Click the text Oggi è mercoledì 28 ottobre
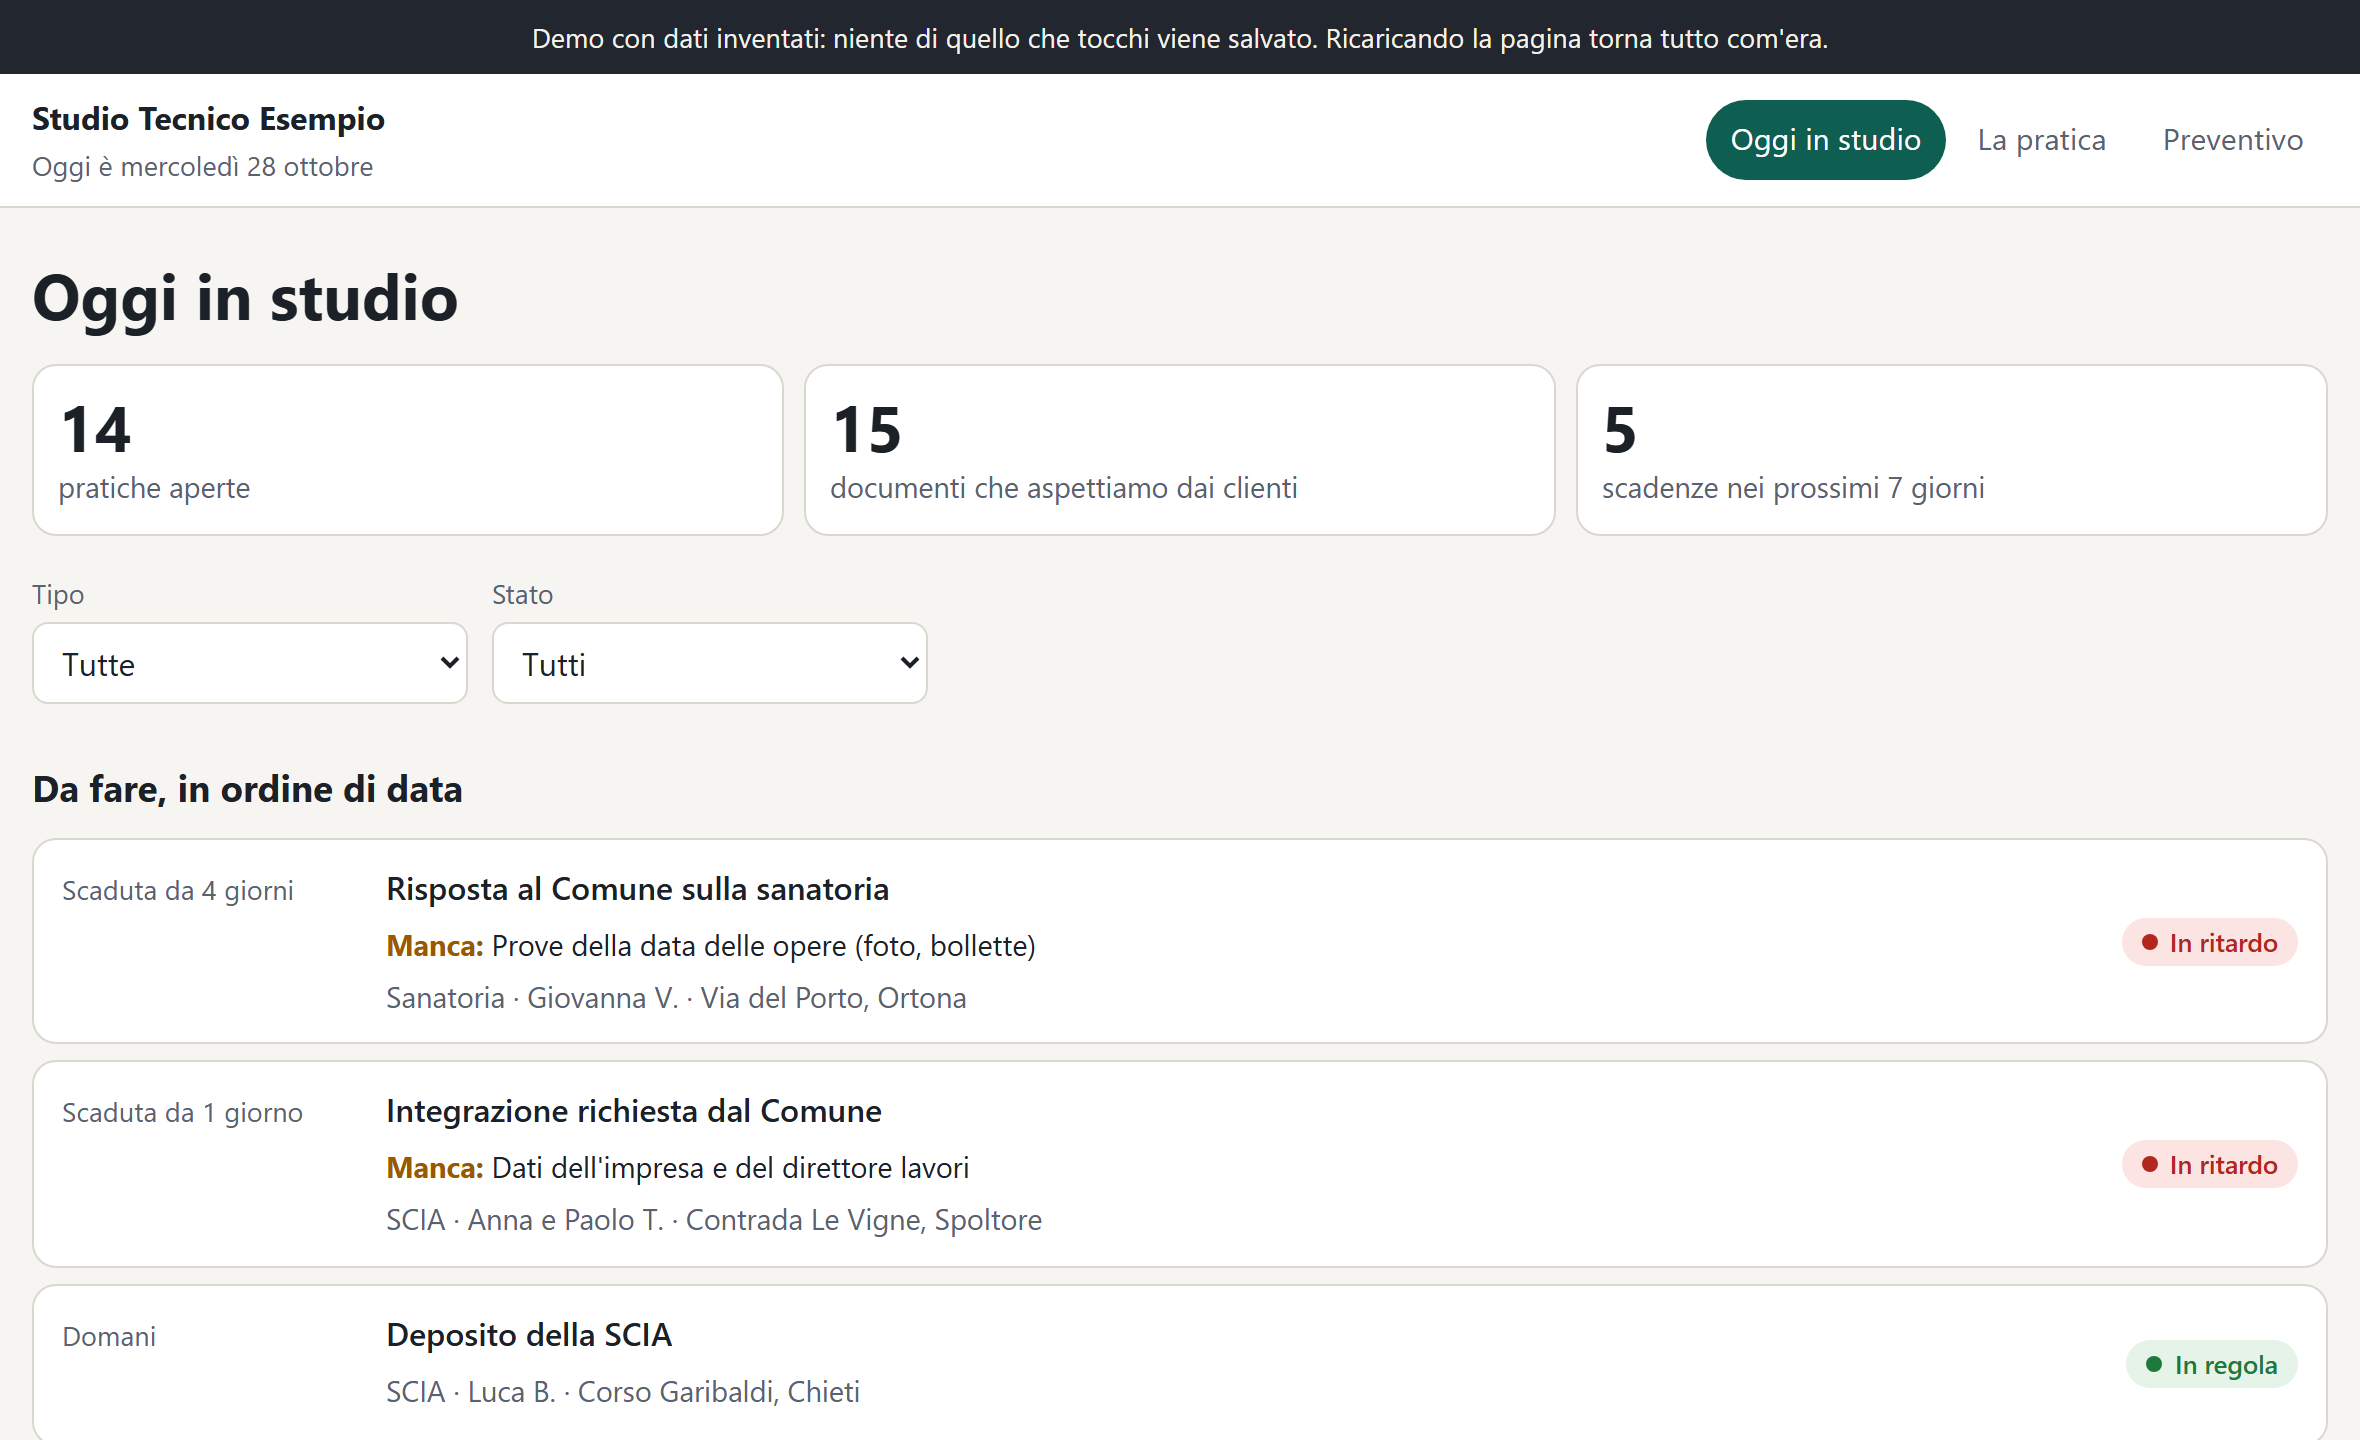 tap(203, 166)
